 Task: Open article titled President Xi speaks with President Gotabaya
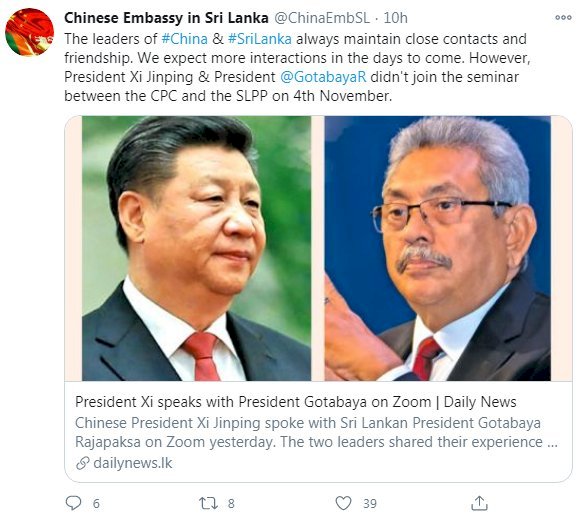point(295,402)
